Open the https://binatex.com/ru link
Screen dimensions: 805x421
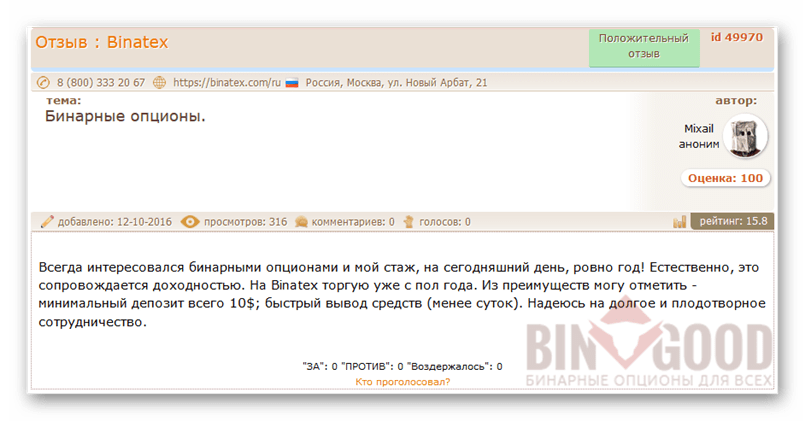click(227, 82)
